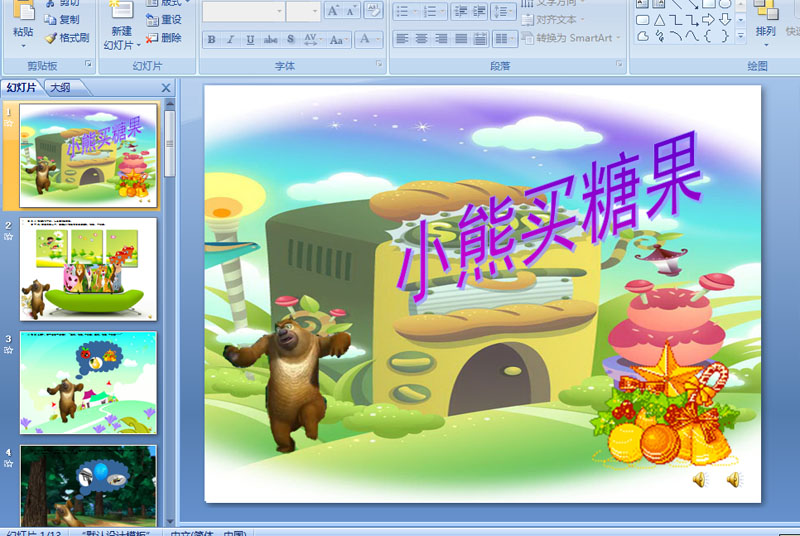This screenshot has width=800, height=536.
Task: Select slide 4 thumbnail
Action: [x=88, y=486]
